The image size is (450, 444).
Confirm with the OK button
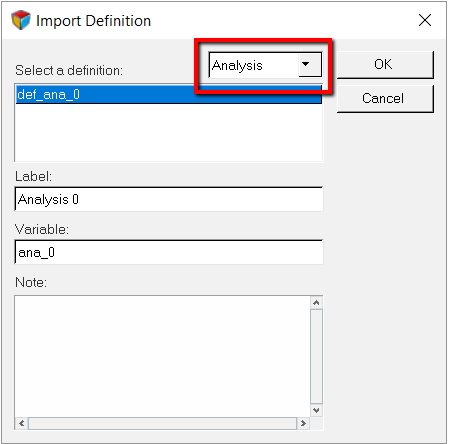tap(385, 64)
